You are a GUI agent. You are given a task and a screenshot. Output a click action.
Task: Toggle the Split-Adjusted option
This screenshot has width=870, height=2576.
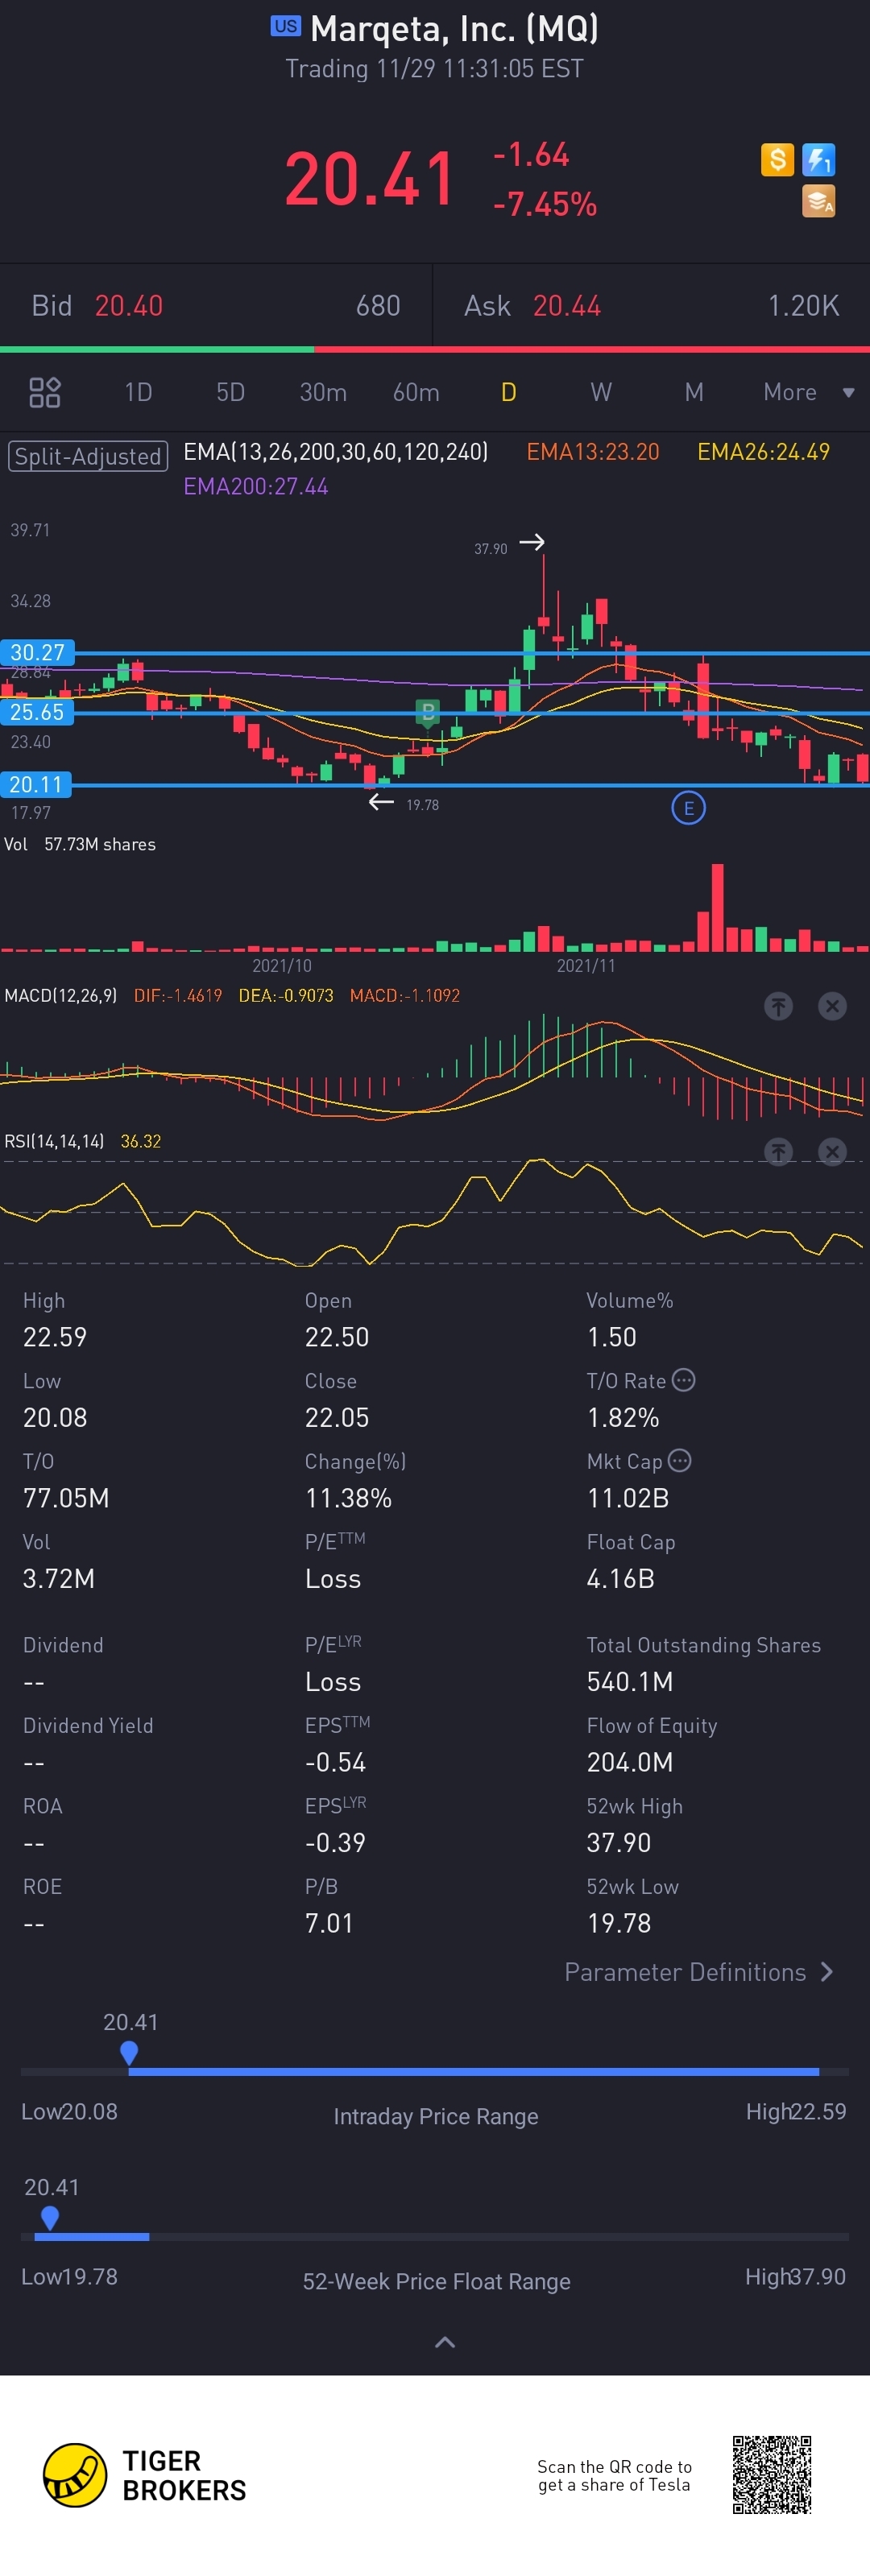click(x=88, y=456)
